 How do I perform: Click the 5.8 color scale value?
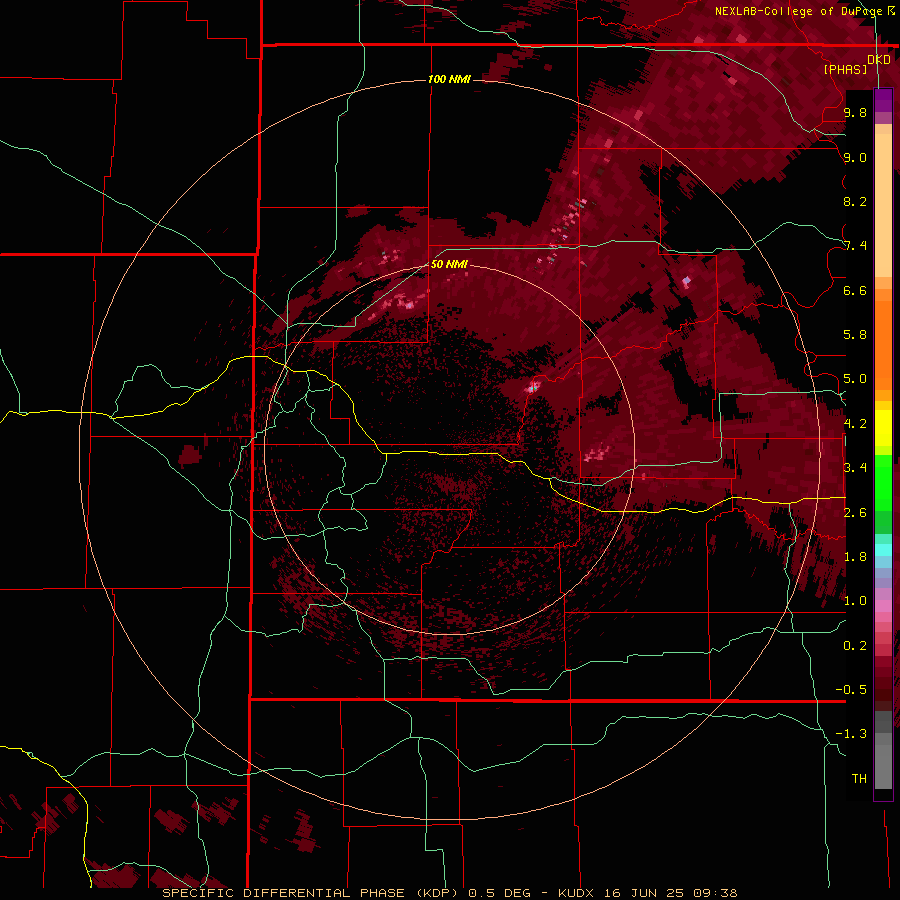click(855, 335)
